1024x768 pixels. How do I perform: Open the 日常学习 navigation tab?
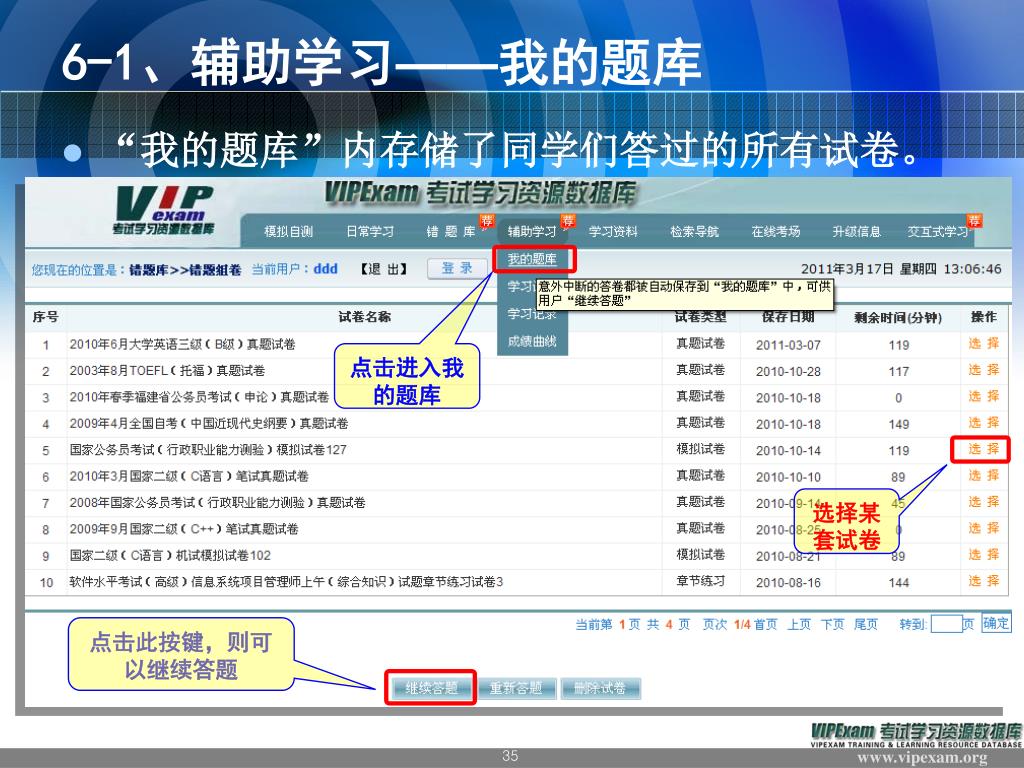(370, 232)
